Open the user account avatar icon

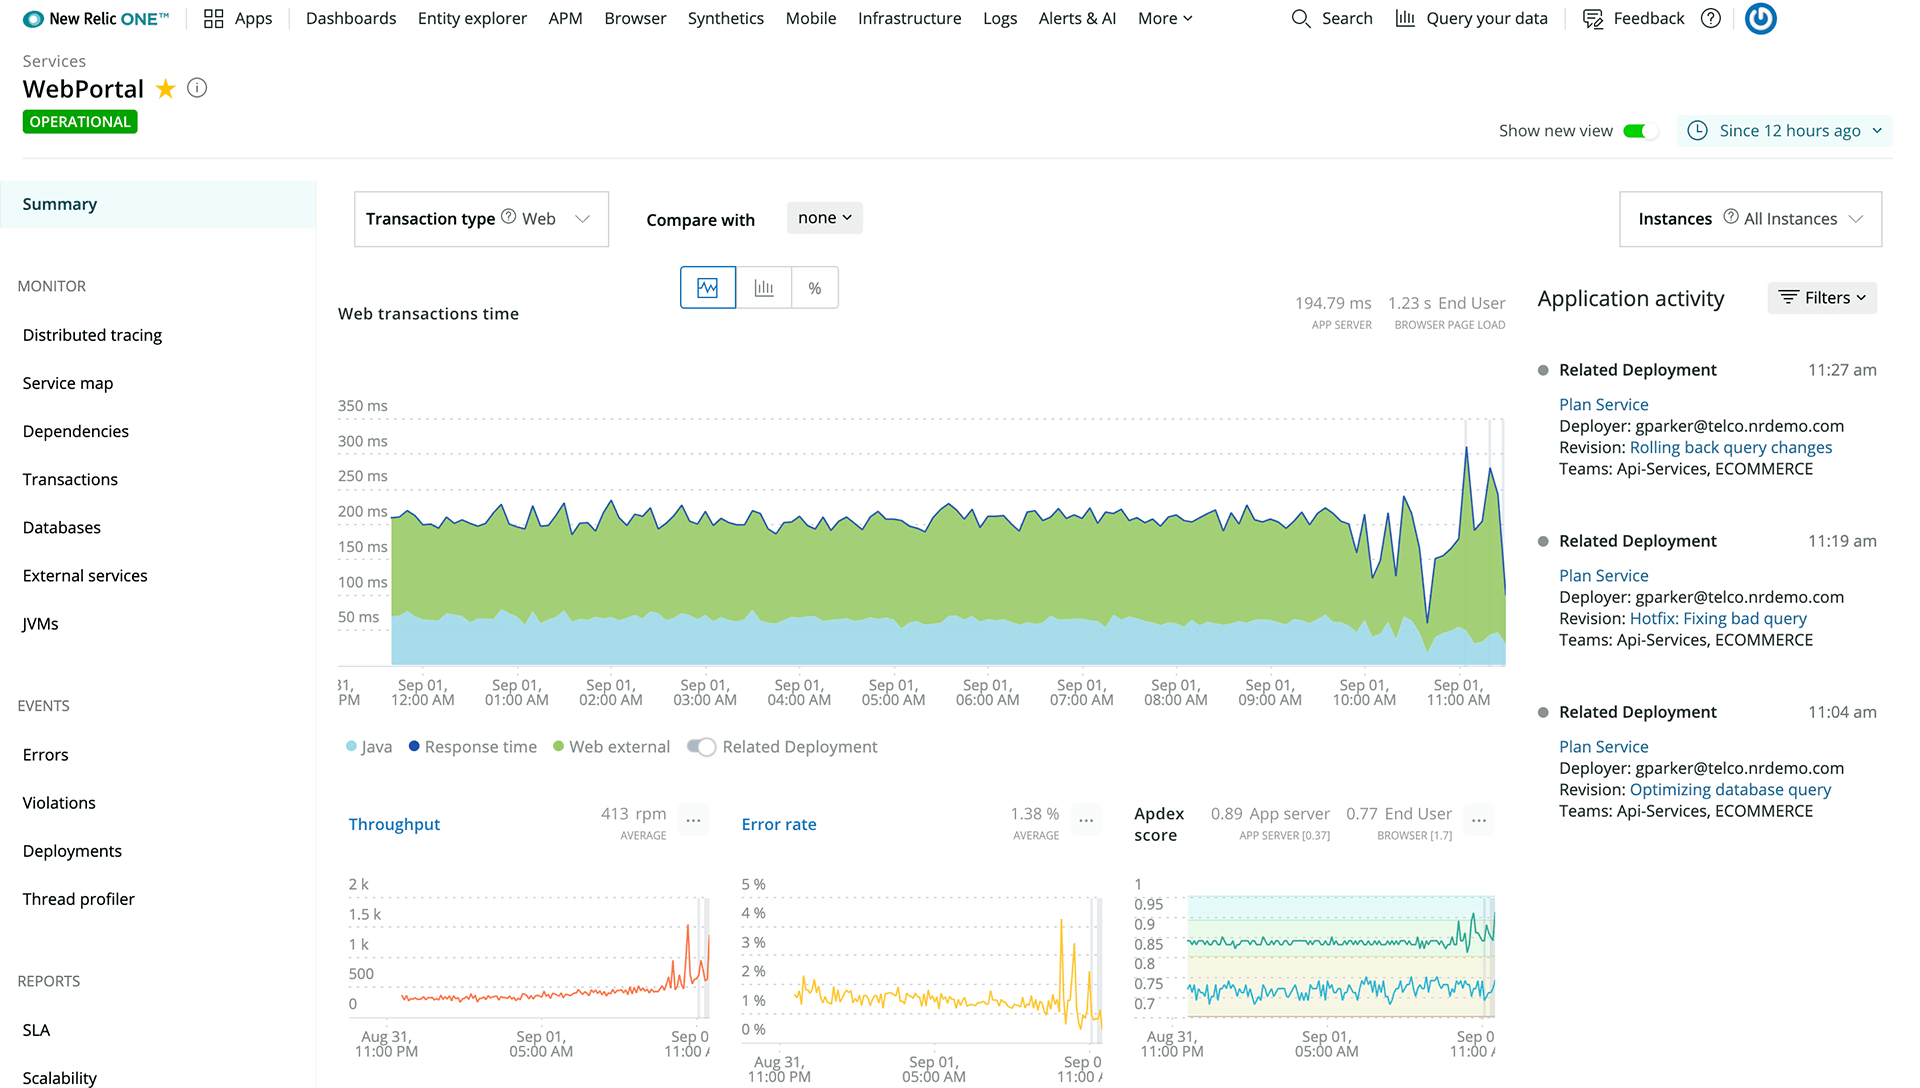[1760, 18]
